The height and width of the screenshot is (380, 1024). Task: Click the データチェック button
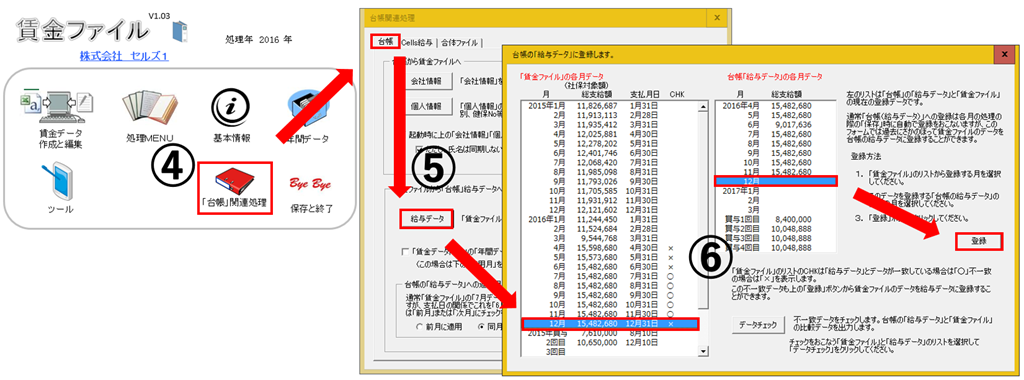coord(758,325)
